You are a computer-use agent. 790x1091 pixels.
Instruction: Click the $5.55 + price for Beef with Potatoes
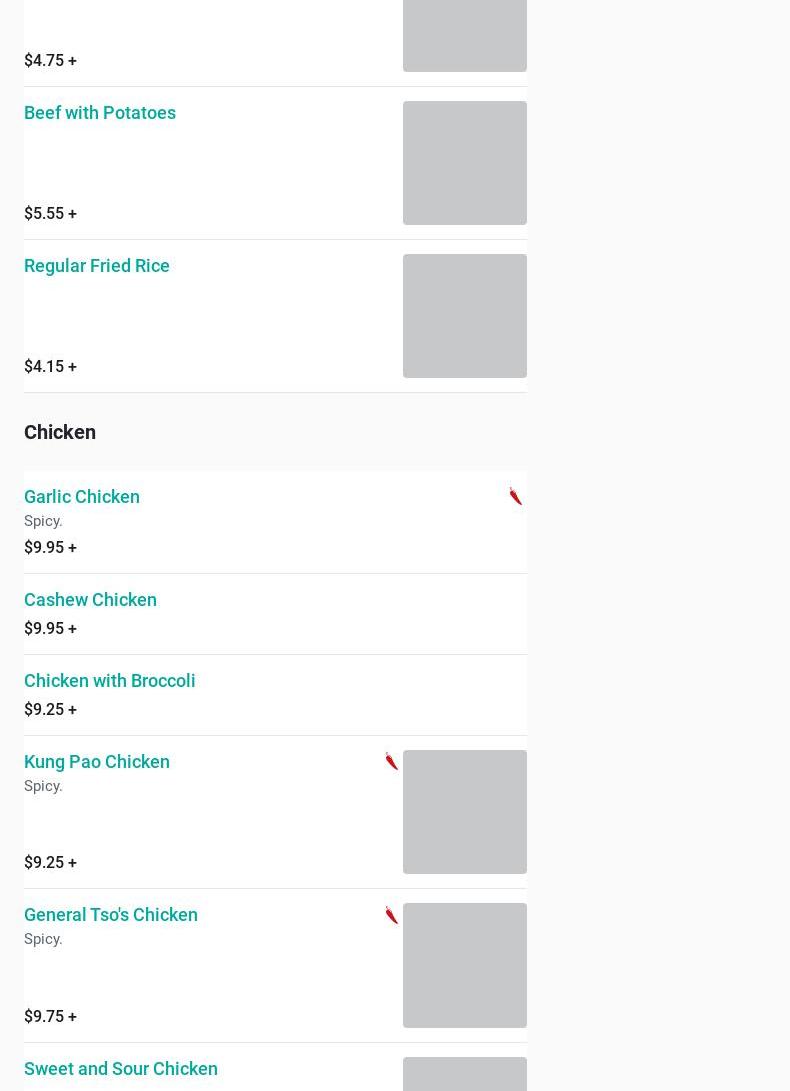(x=50, y=214)
